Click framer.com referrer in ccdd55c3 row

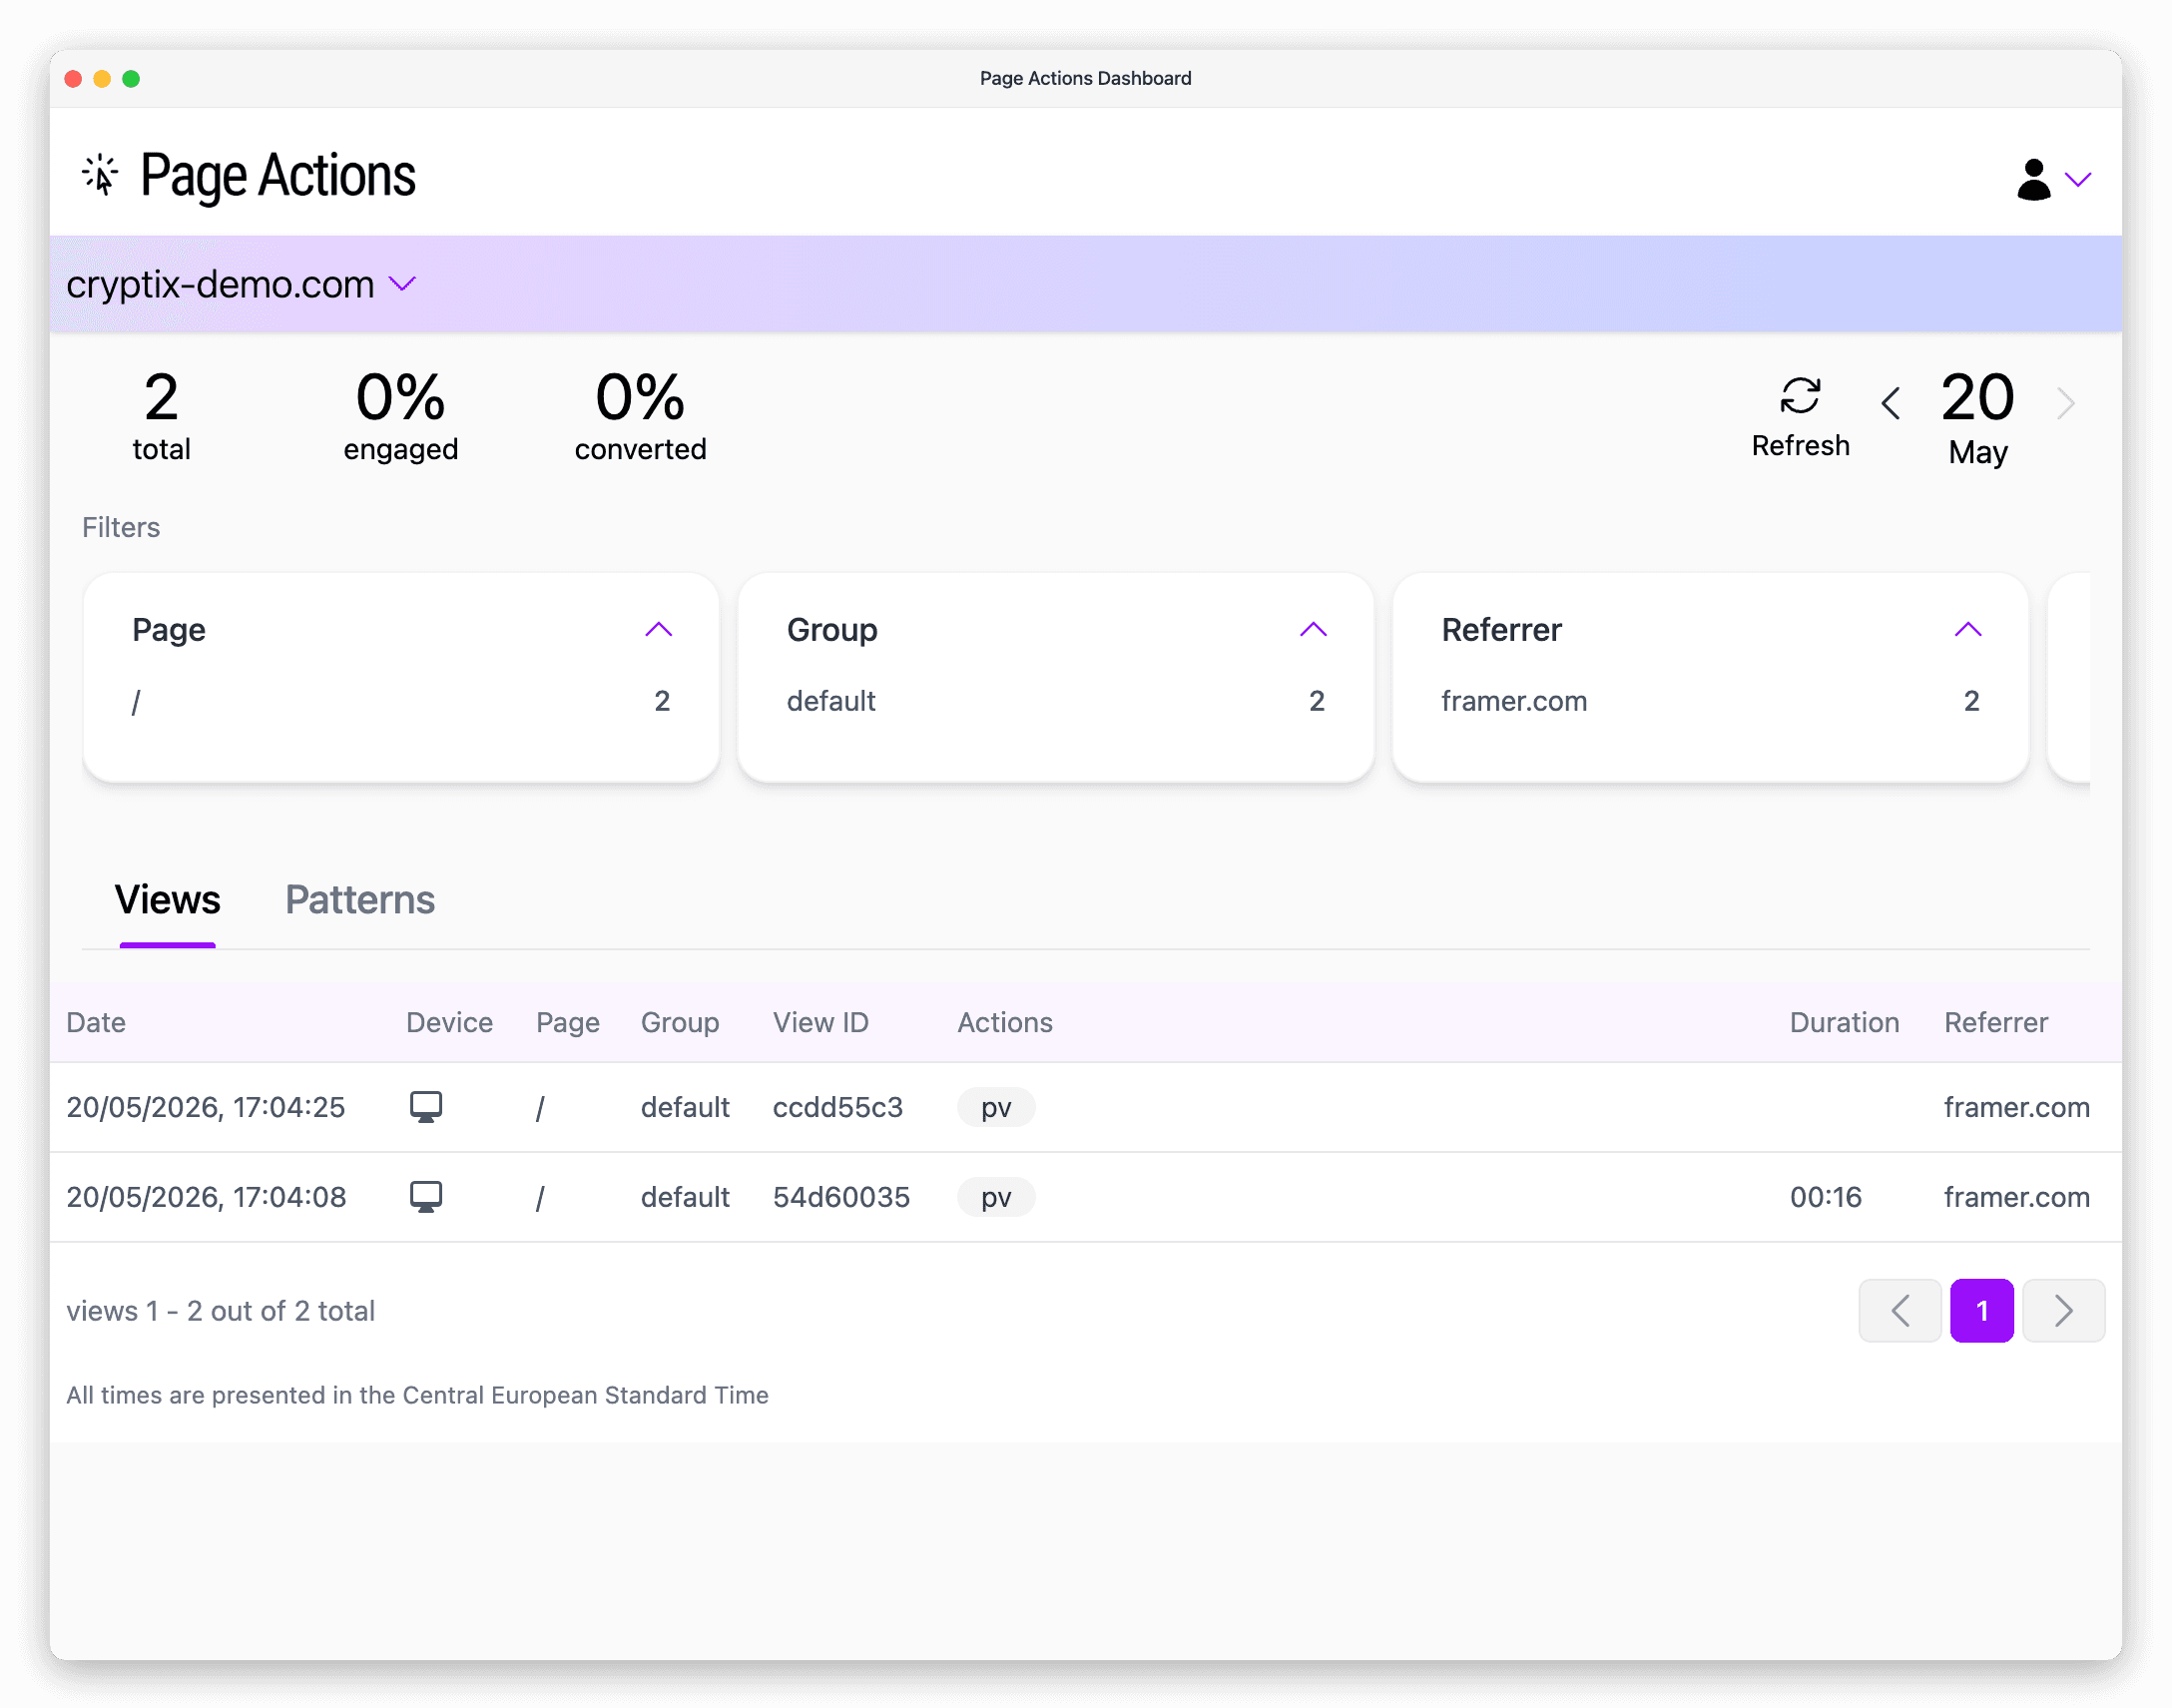point(2016,1107)
